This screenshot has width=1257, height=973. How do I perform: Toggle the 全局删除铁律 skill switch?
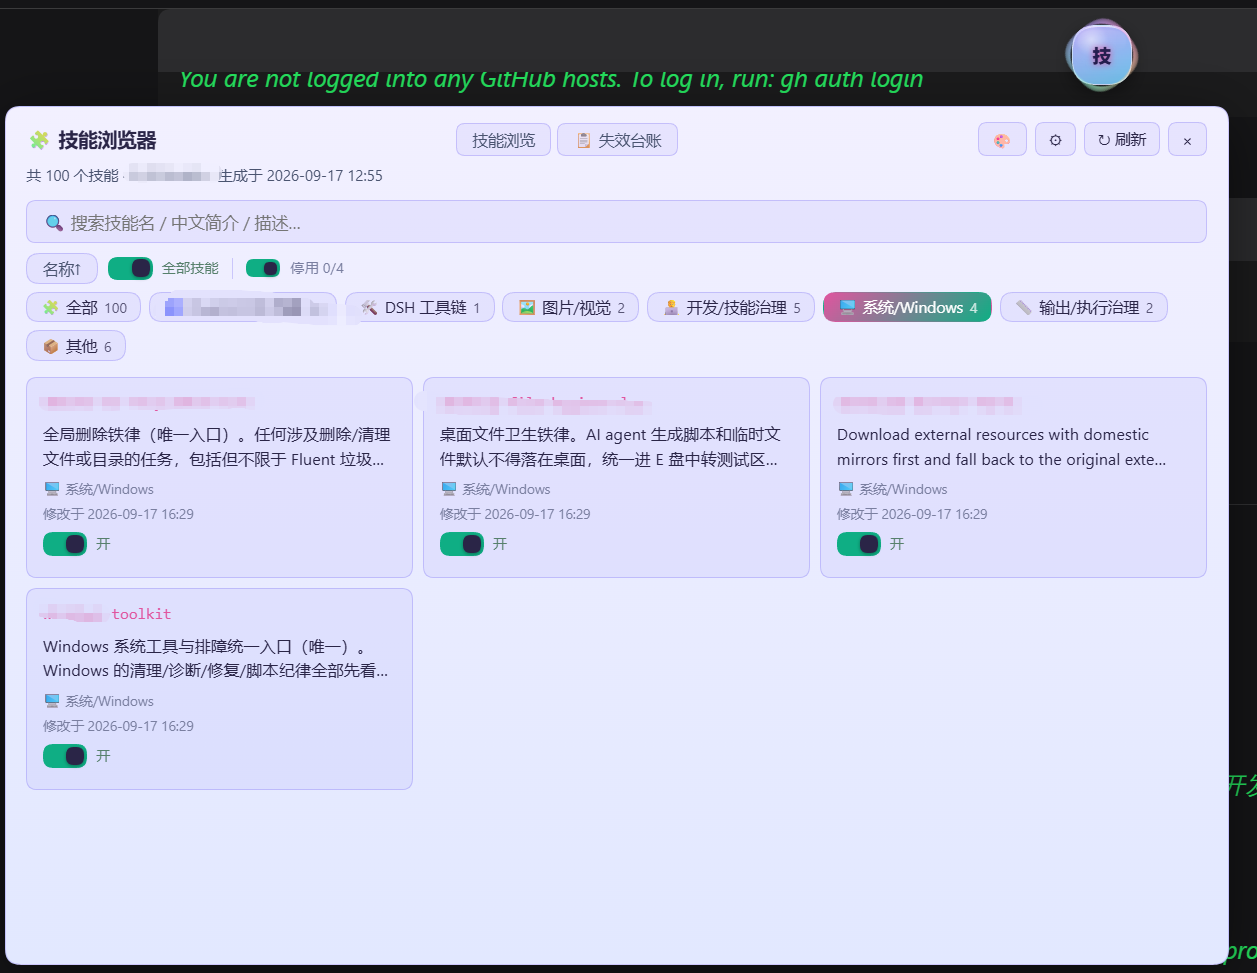click(65, 544)
